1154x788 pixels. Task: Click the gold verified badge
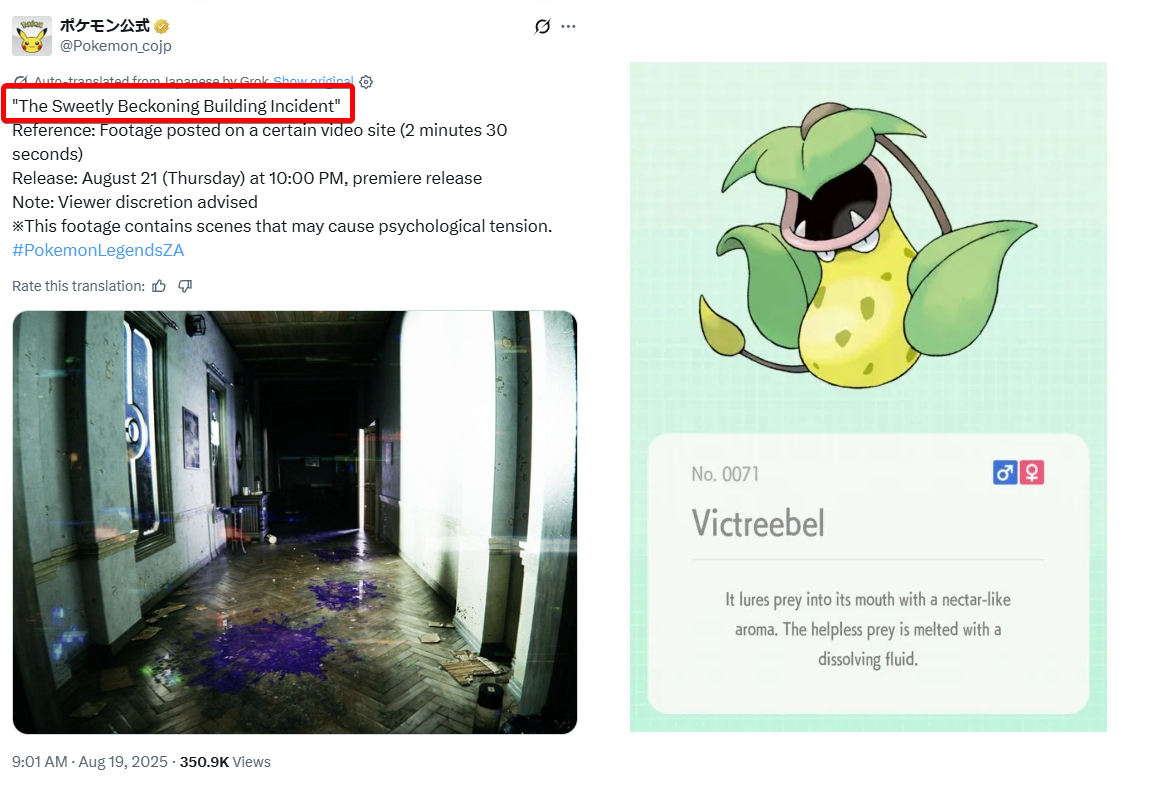[162, 26]
